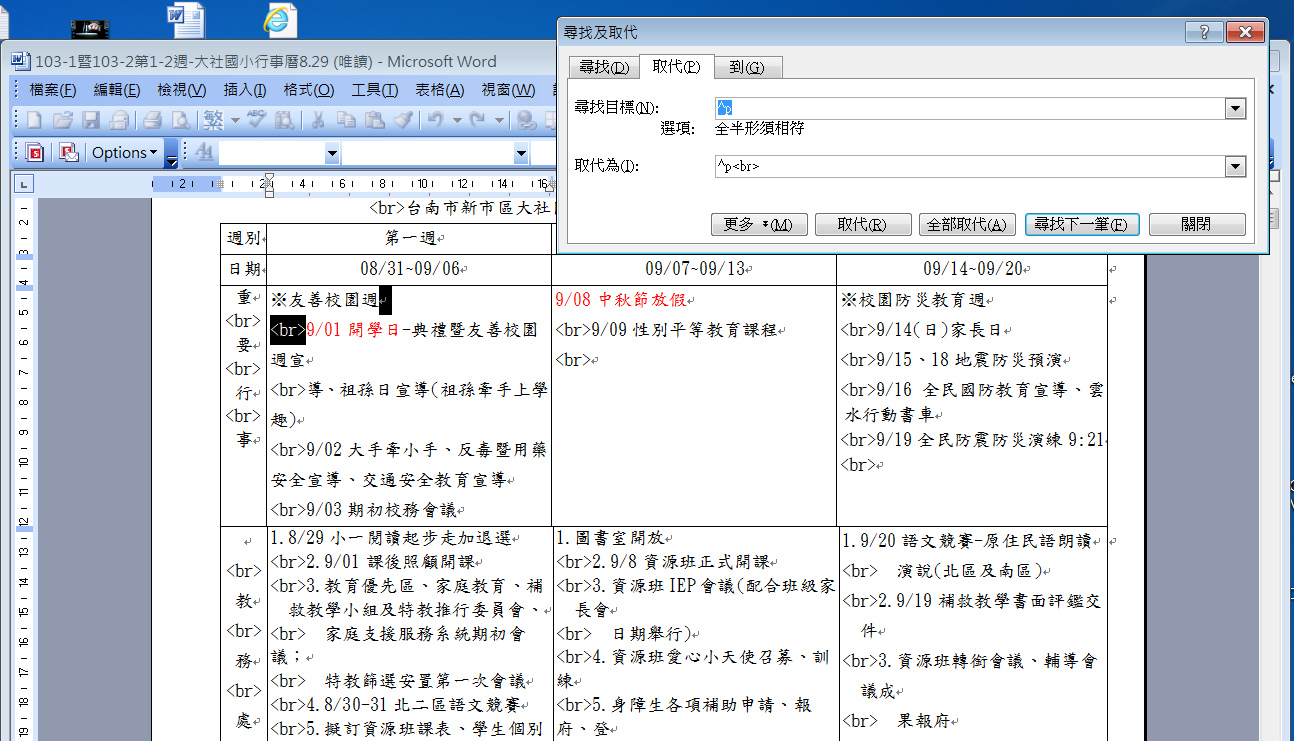
Task: Click the red 9/08 中秋節放假 text
Action: click(x=619, y=299)
